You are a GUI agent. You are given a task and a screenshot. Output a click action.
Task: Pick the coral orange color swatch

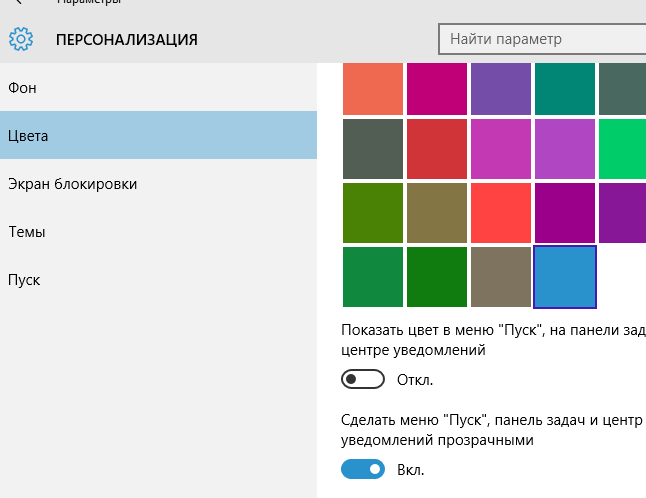[x=373, y=88]
